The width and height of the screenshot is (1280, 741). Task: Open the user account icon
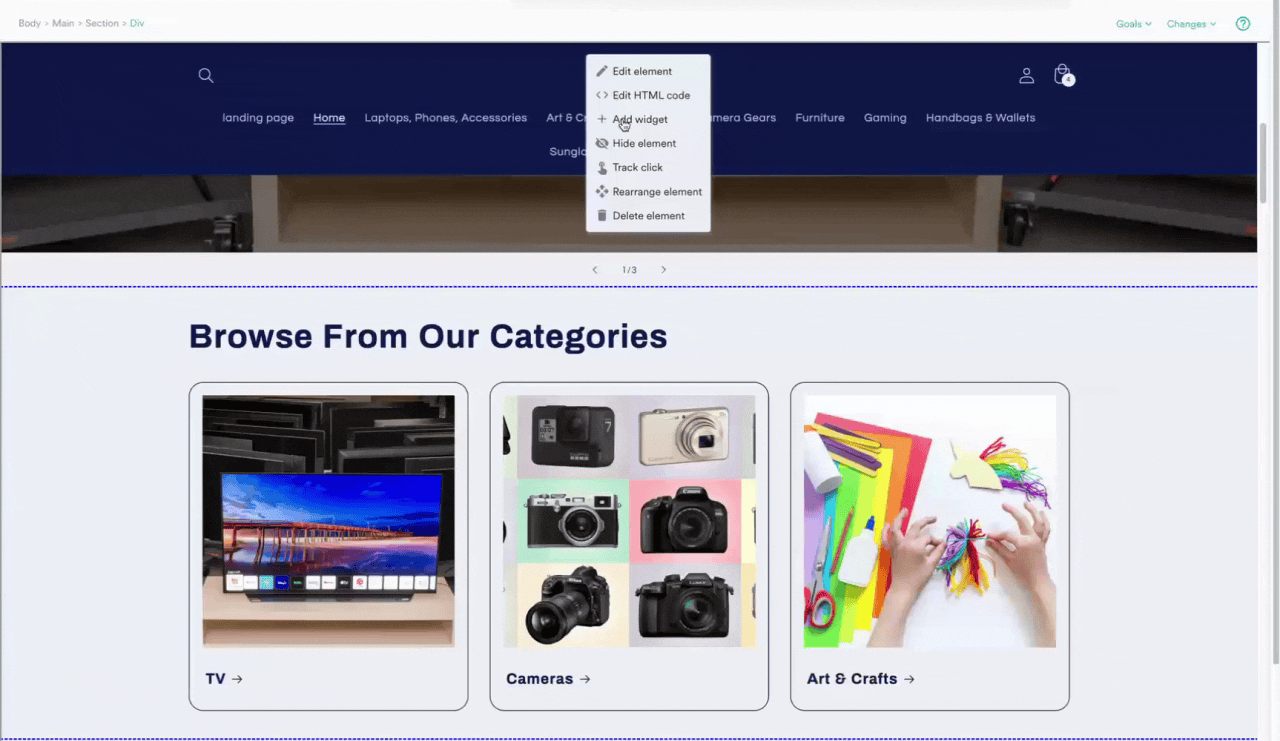tap(1026, 75)
